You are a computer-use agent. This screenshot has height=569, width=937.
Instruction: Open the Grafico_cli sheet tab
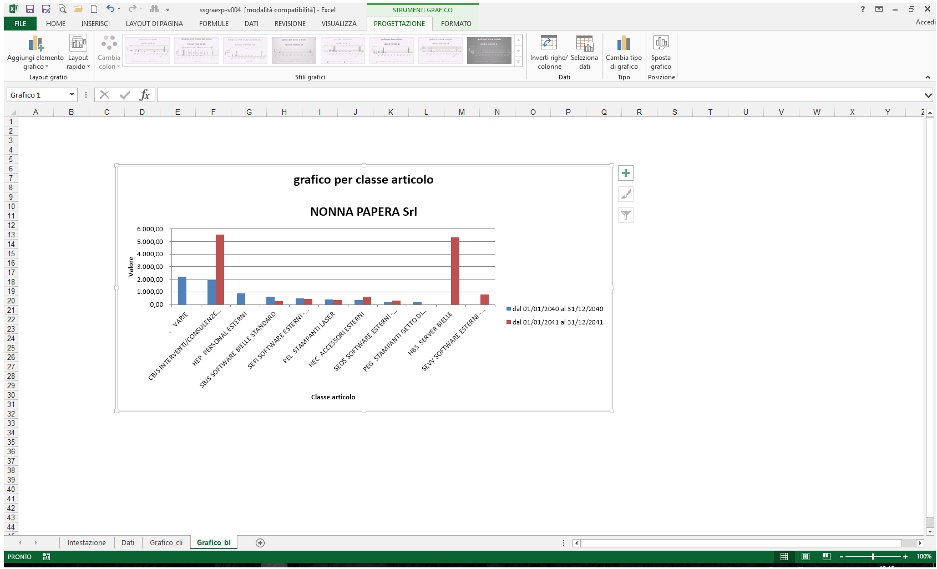pyautogui.click(x=166, y=543)
